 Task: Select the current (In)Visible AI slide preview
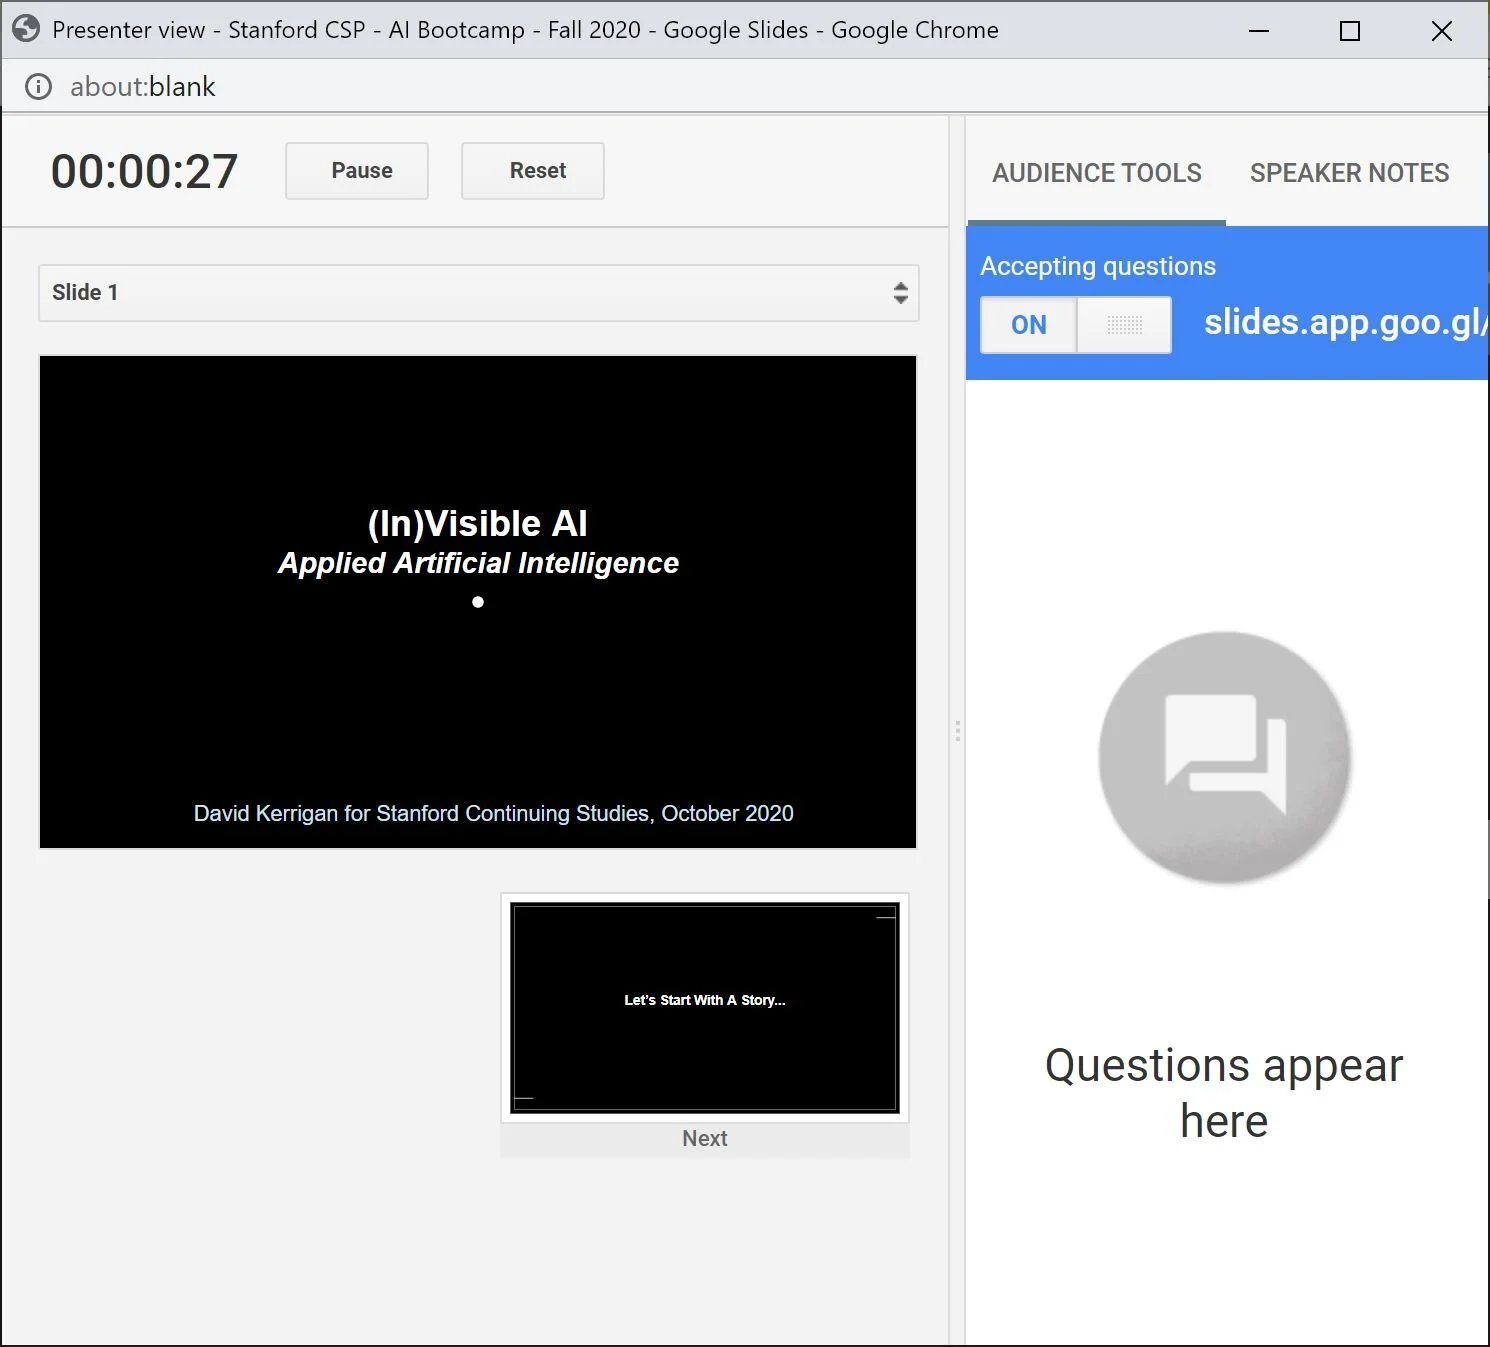pyautogui.click(x=477, y=602)
